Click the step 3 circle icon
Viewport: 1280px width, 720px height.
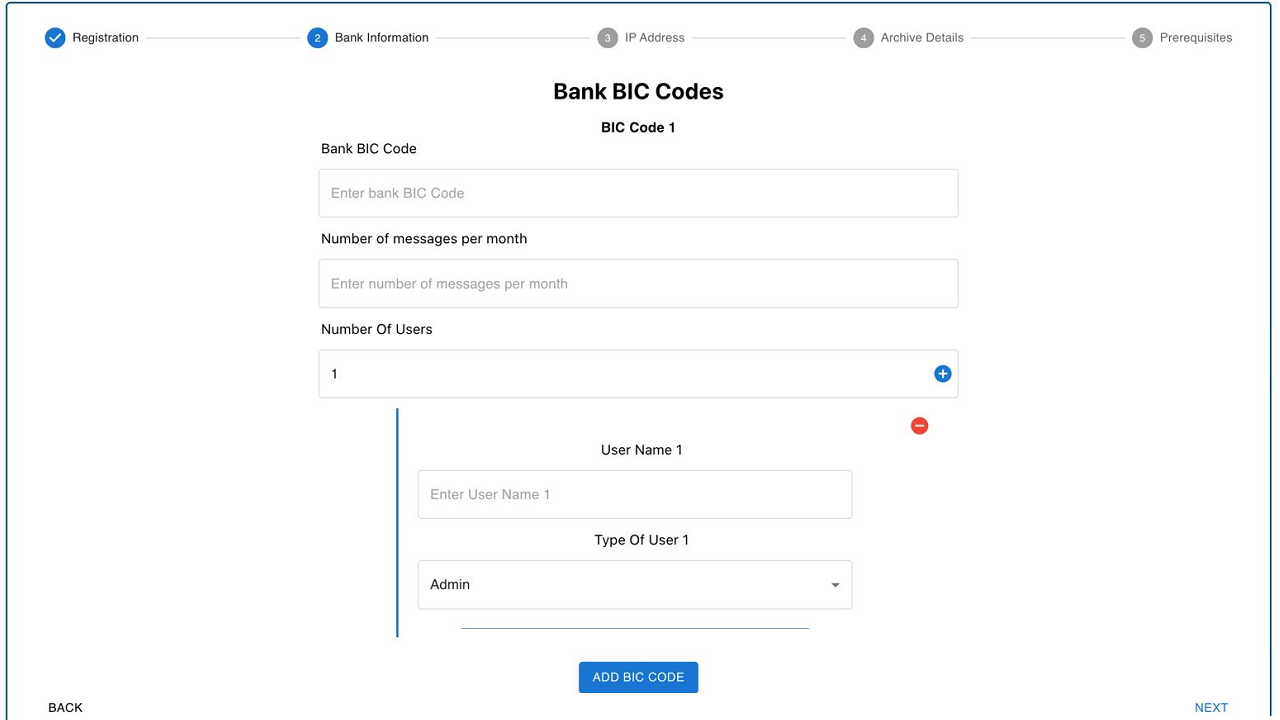(608, 38)
